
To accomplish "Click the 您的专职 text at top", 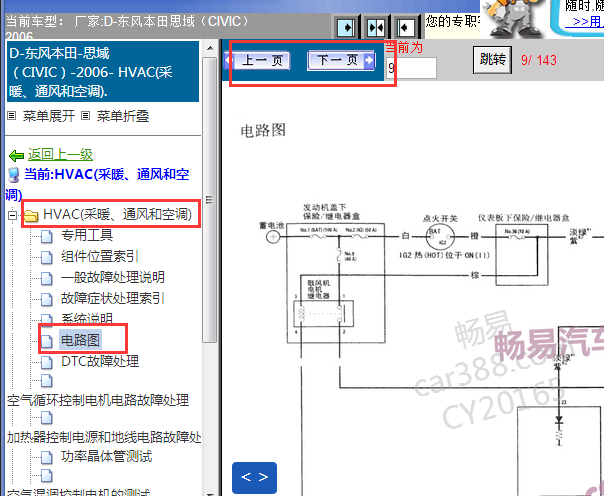I will (453, 20).
